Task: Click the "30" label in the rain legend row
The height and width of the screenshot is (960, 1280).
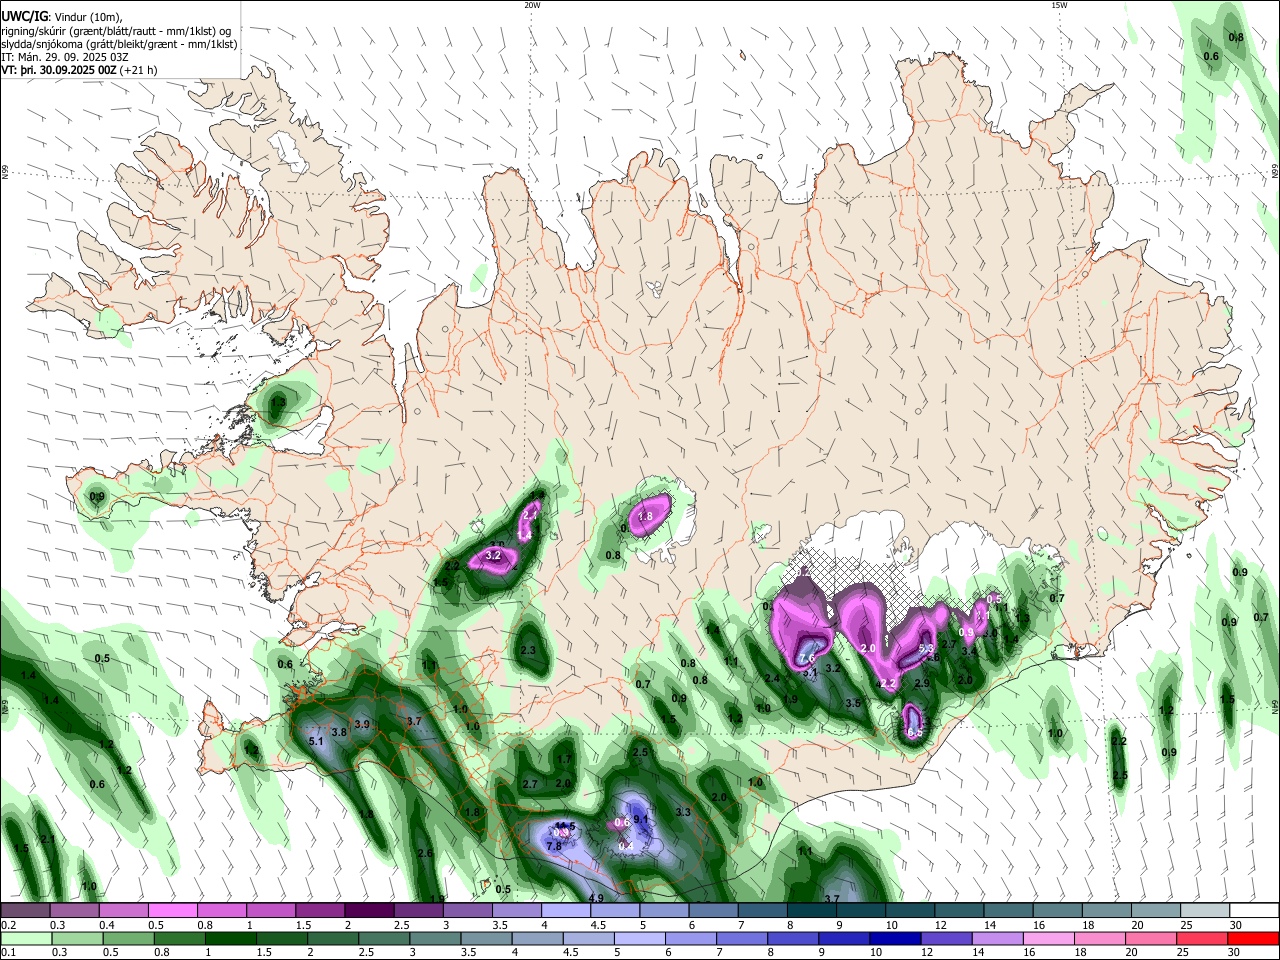Action: (x=1235, y=952)
